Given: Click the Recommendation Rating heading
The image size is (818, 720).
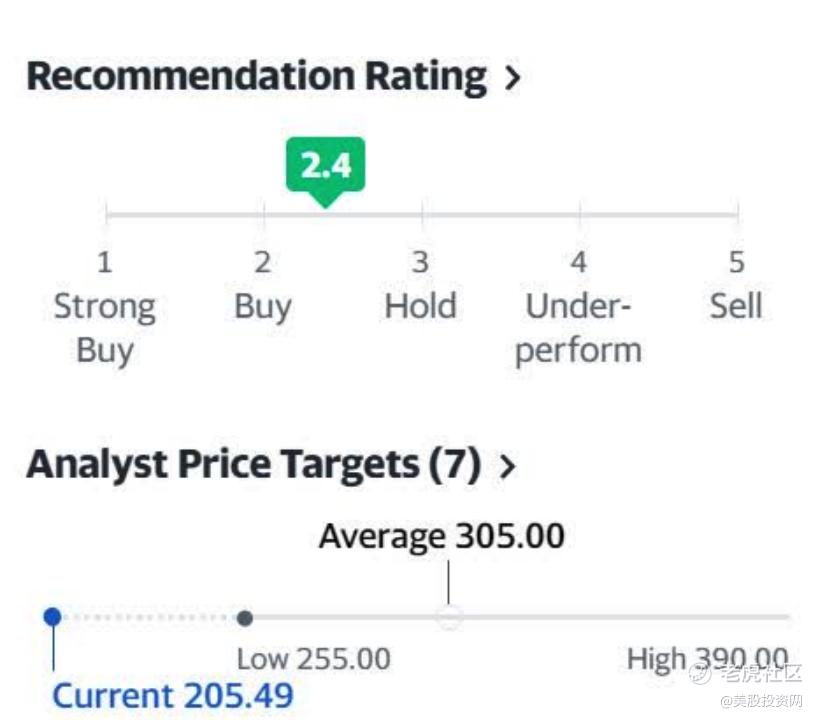Looking at the screenshot, I should coord(256,77).
